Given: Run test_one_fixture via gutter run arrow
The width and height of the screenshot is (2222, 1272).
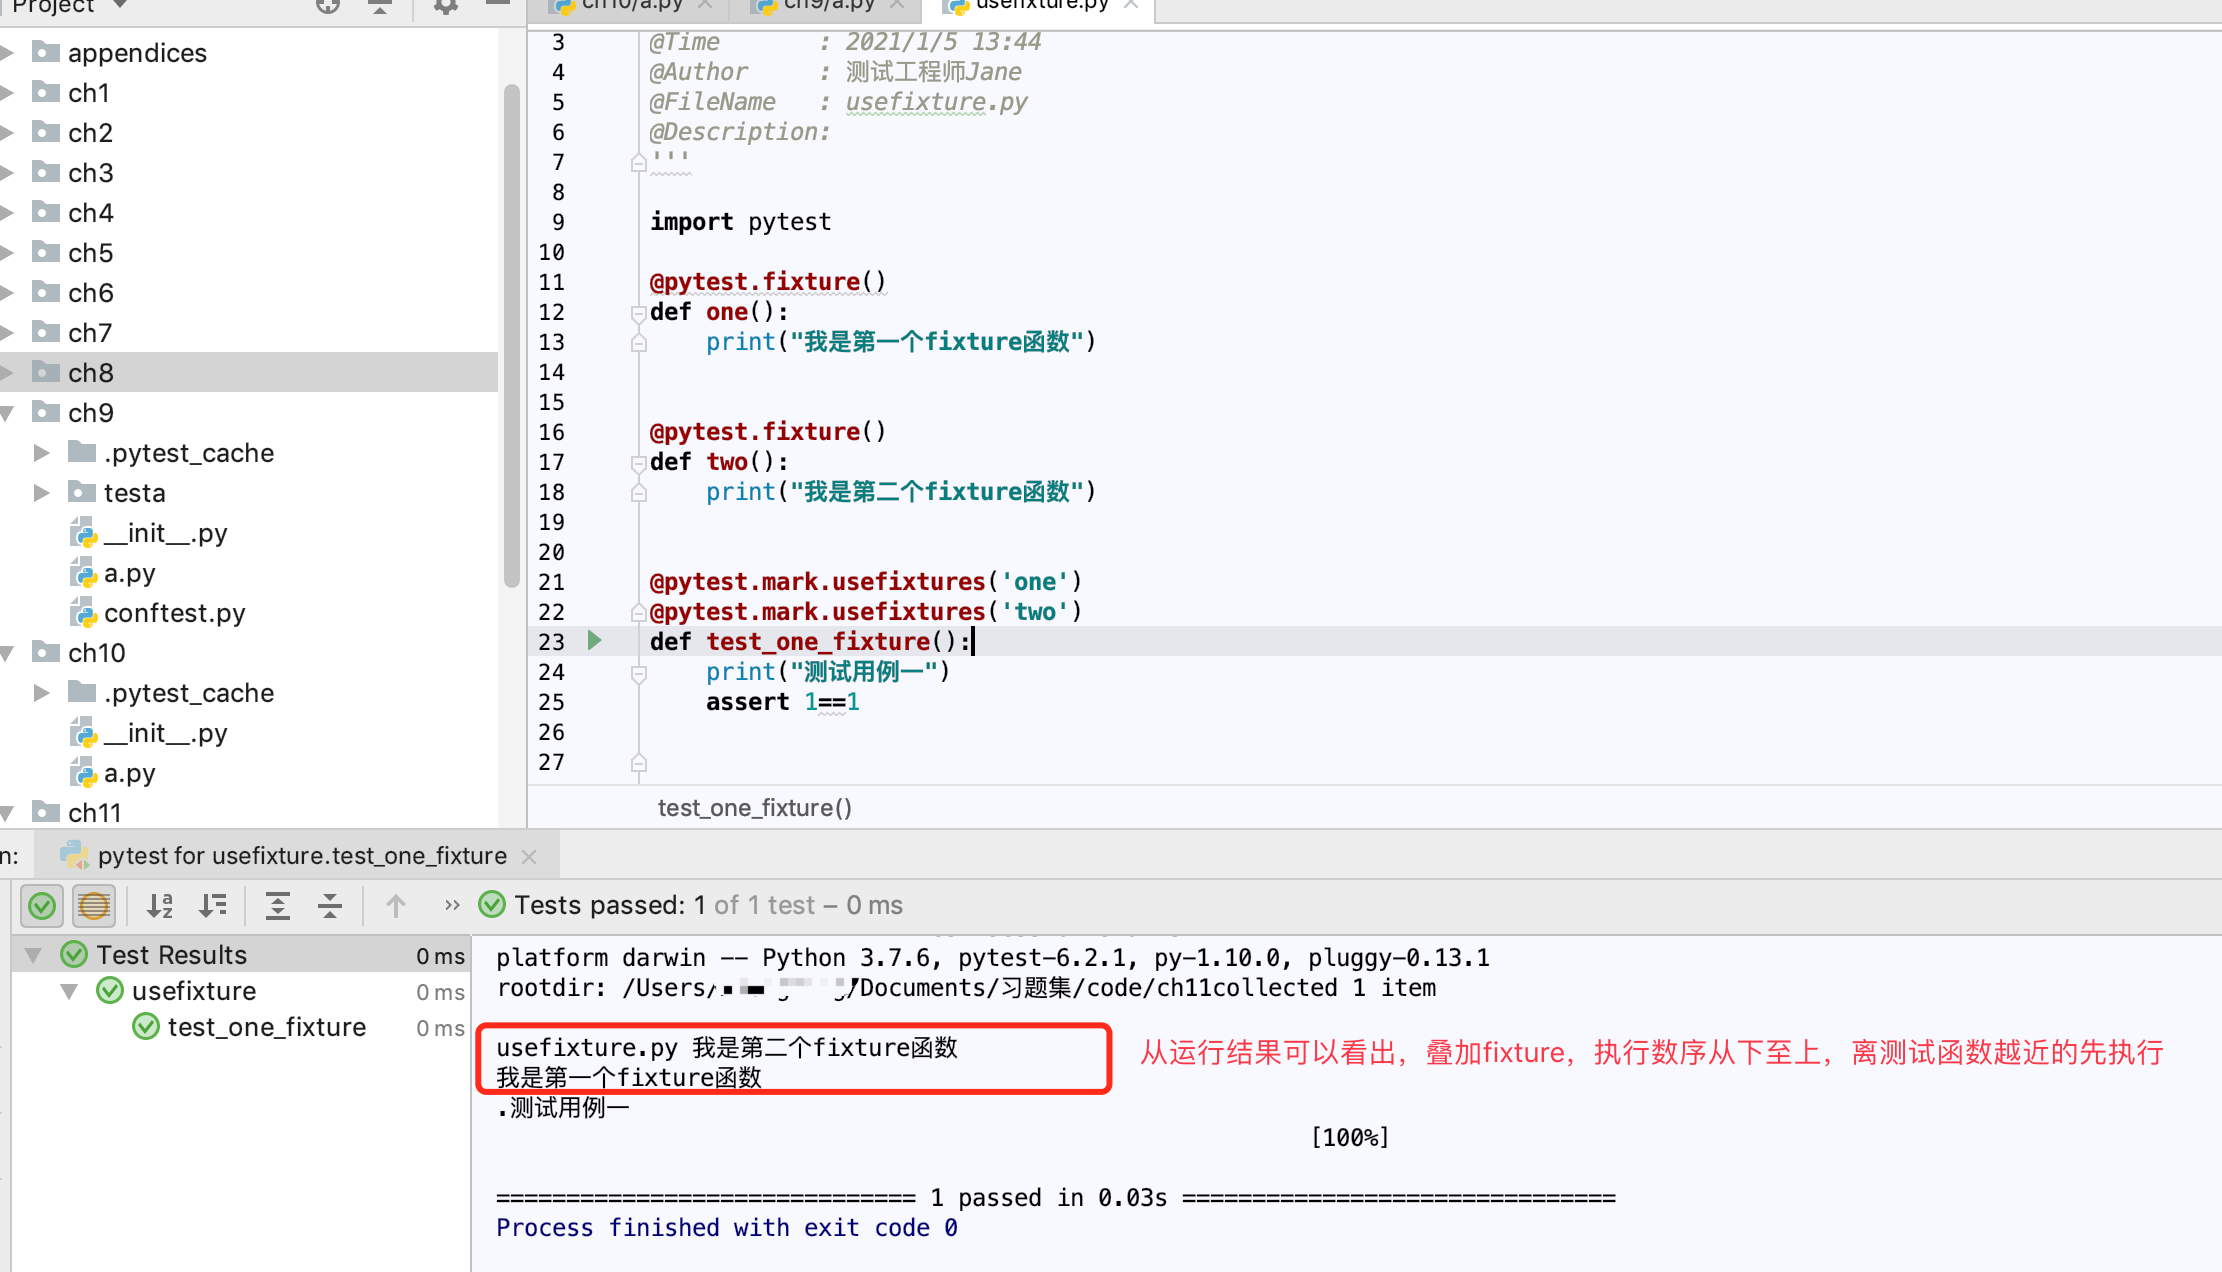Looking at the screenshot, I should [595, 641].
